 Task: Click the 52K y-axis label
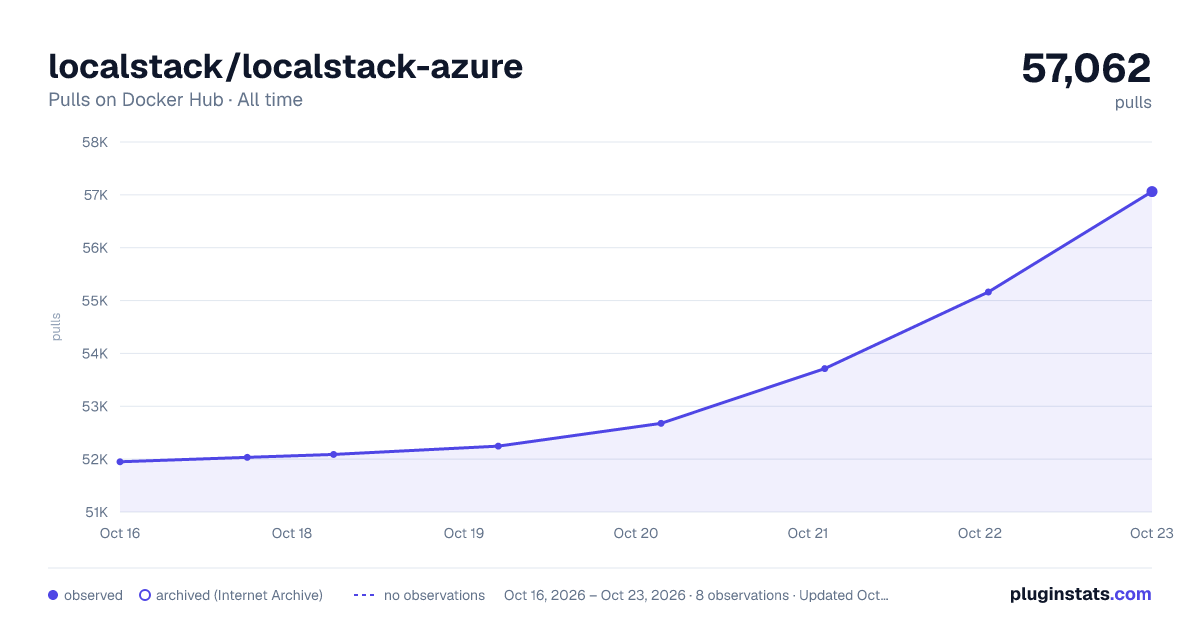tap(95, 460)
